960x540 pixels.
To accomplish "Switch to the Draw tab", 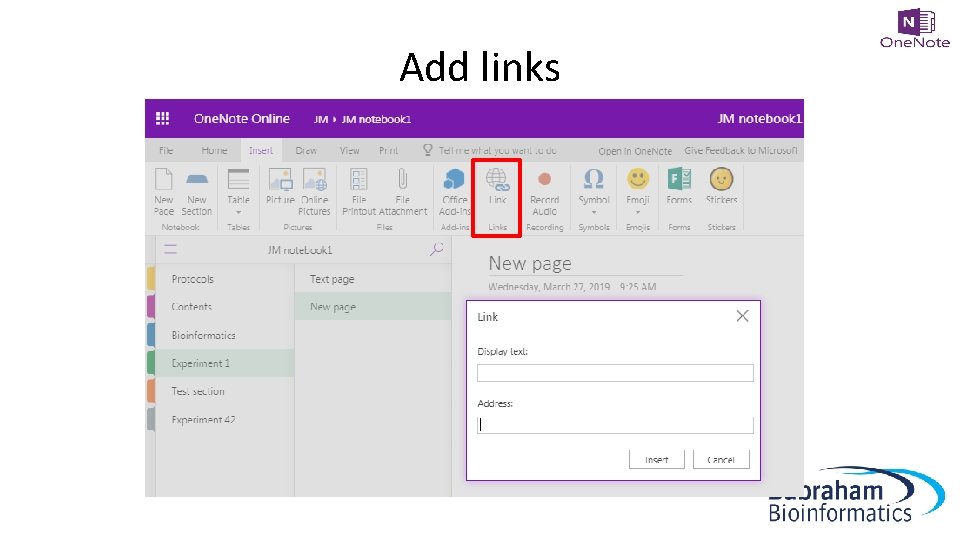I will click(x=306, y=151).
